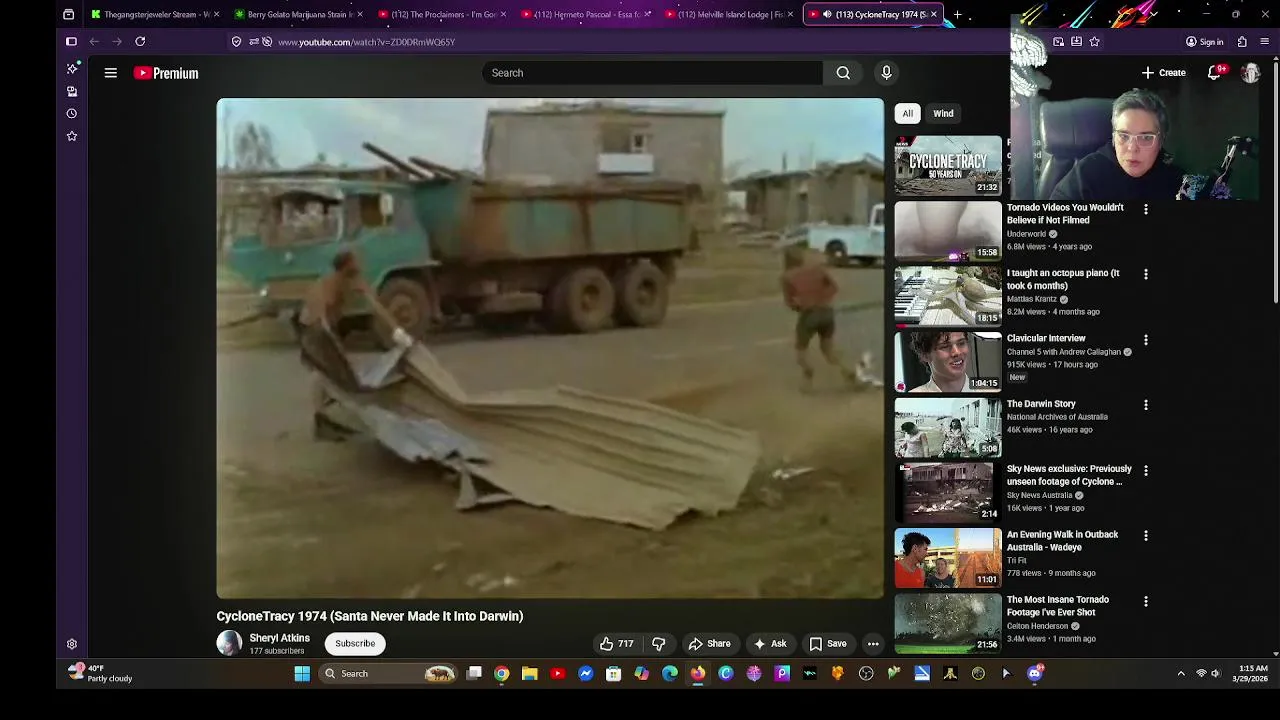
Task: Open options menu for The Darwin Story
Action: tap(1146, 405)
